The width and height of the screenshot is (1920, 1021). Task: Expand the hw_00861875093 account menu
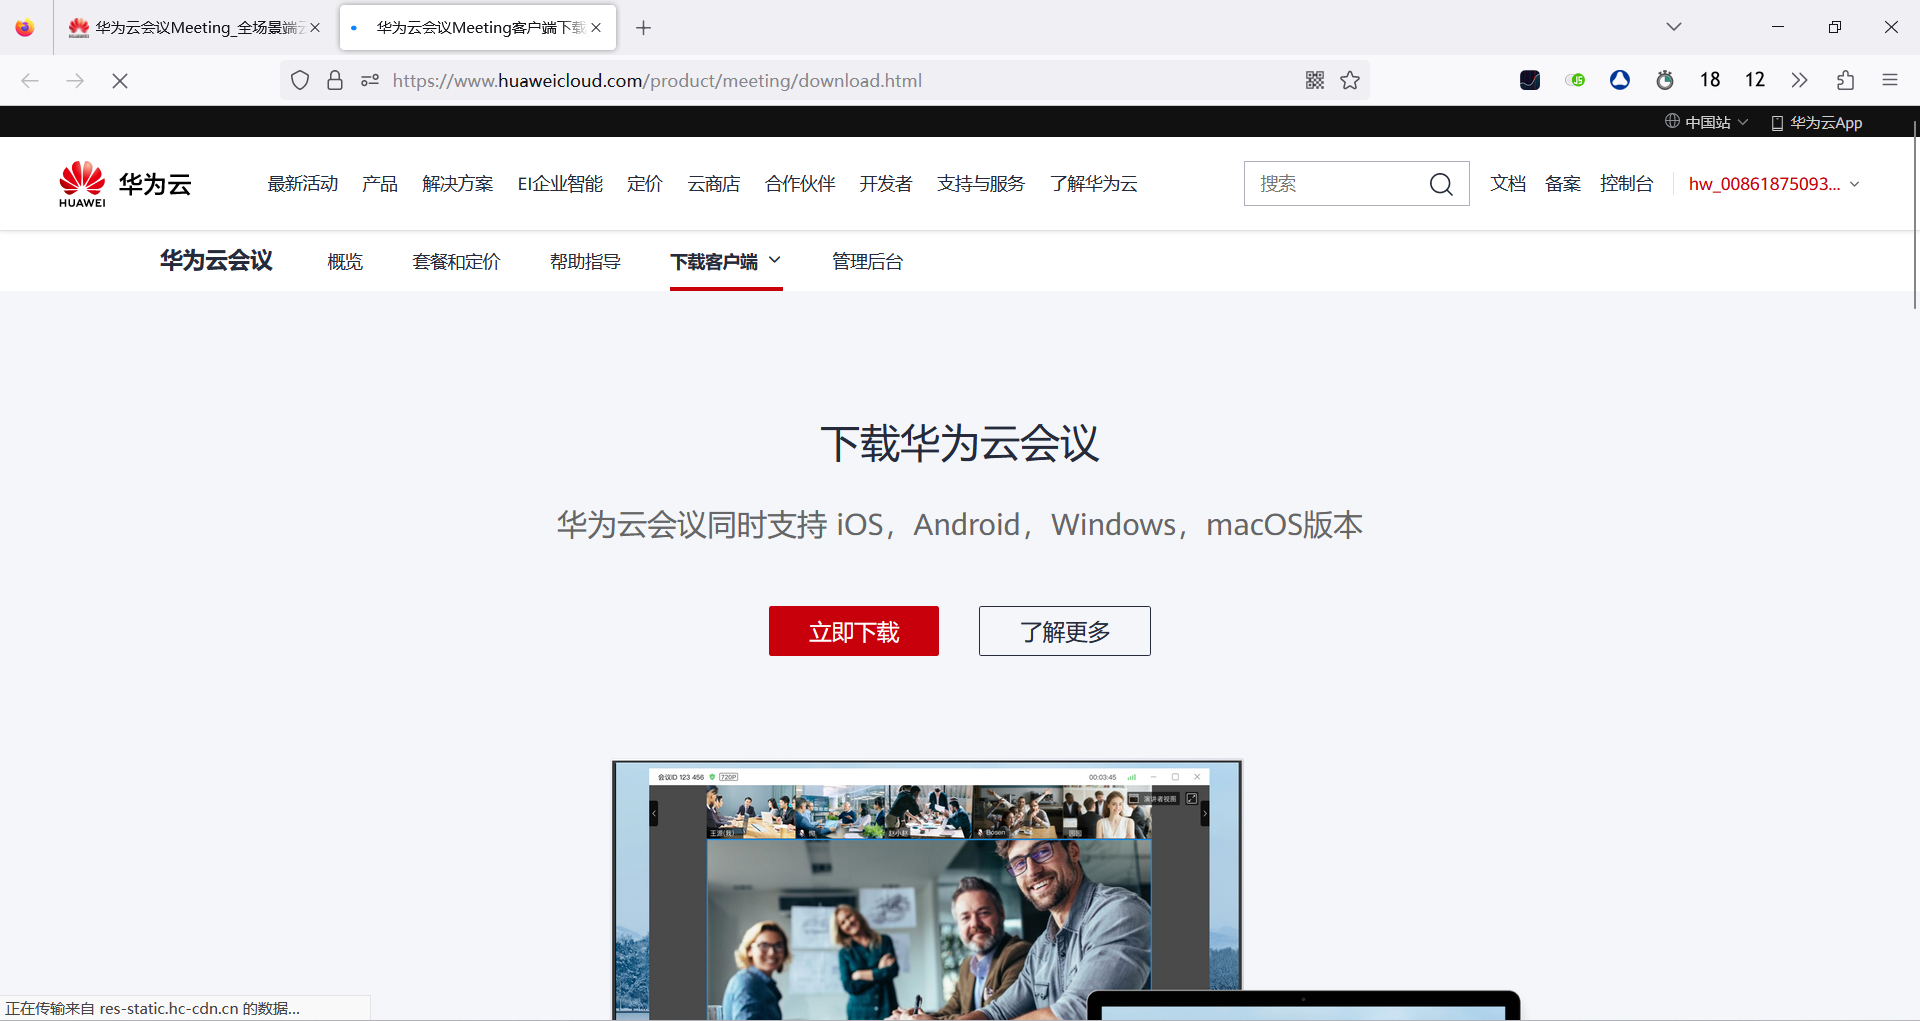tap(1774, 184)
